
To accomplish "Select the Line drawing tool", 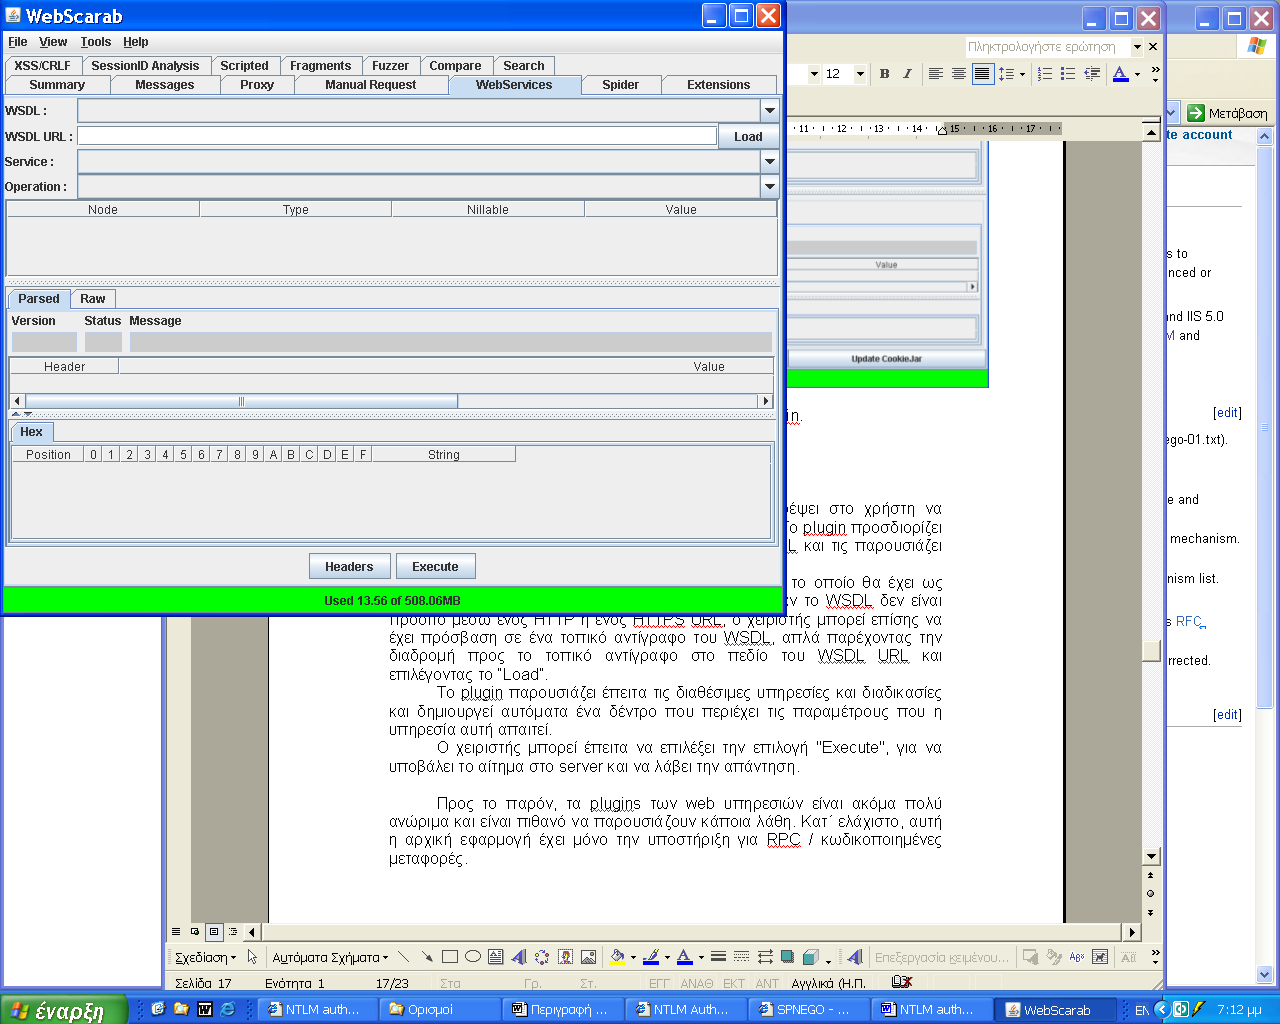I will pos(404,957).
